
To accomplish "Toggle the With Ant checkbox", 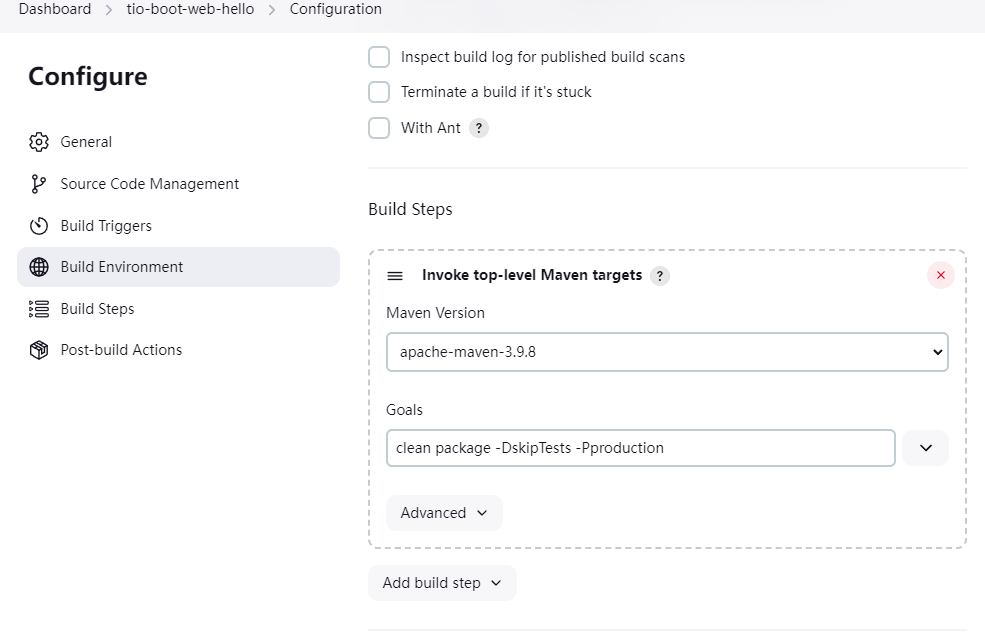I will coord(379,128).
